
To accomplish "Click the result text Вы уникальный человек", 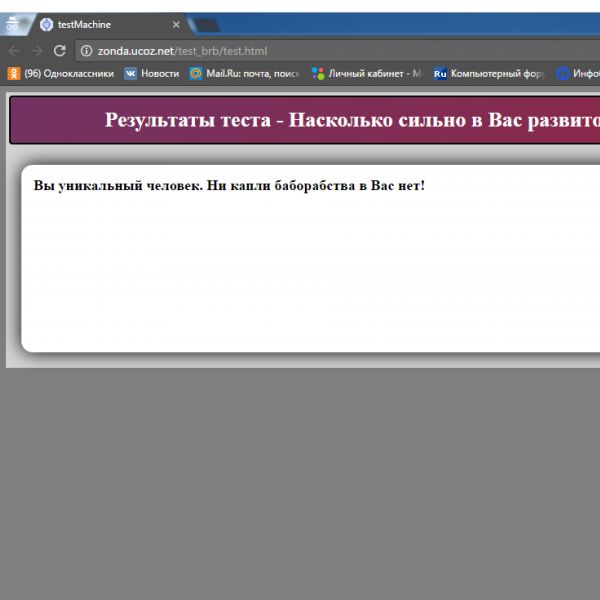I will point(229,186).
